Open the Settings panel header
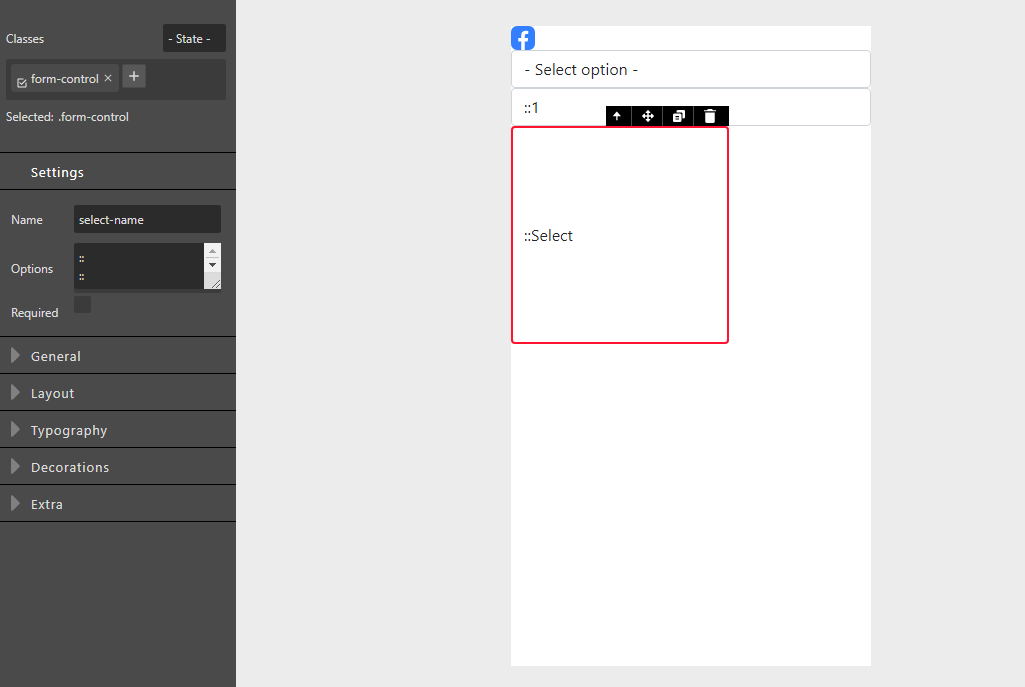 (118, 171)
